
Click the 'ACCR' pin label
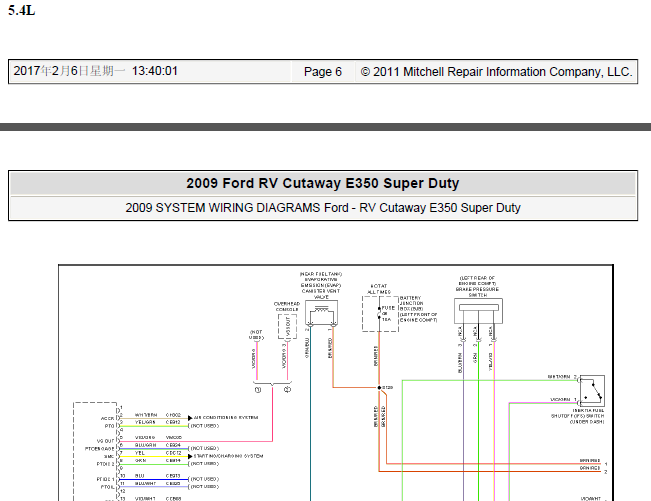tap(107, 418)
